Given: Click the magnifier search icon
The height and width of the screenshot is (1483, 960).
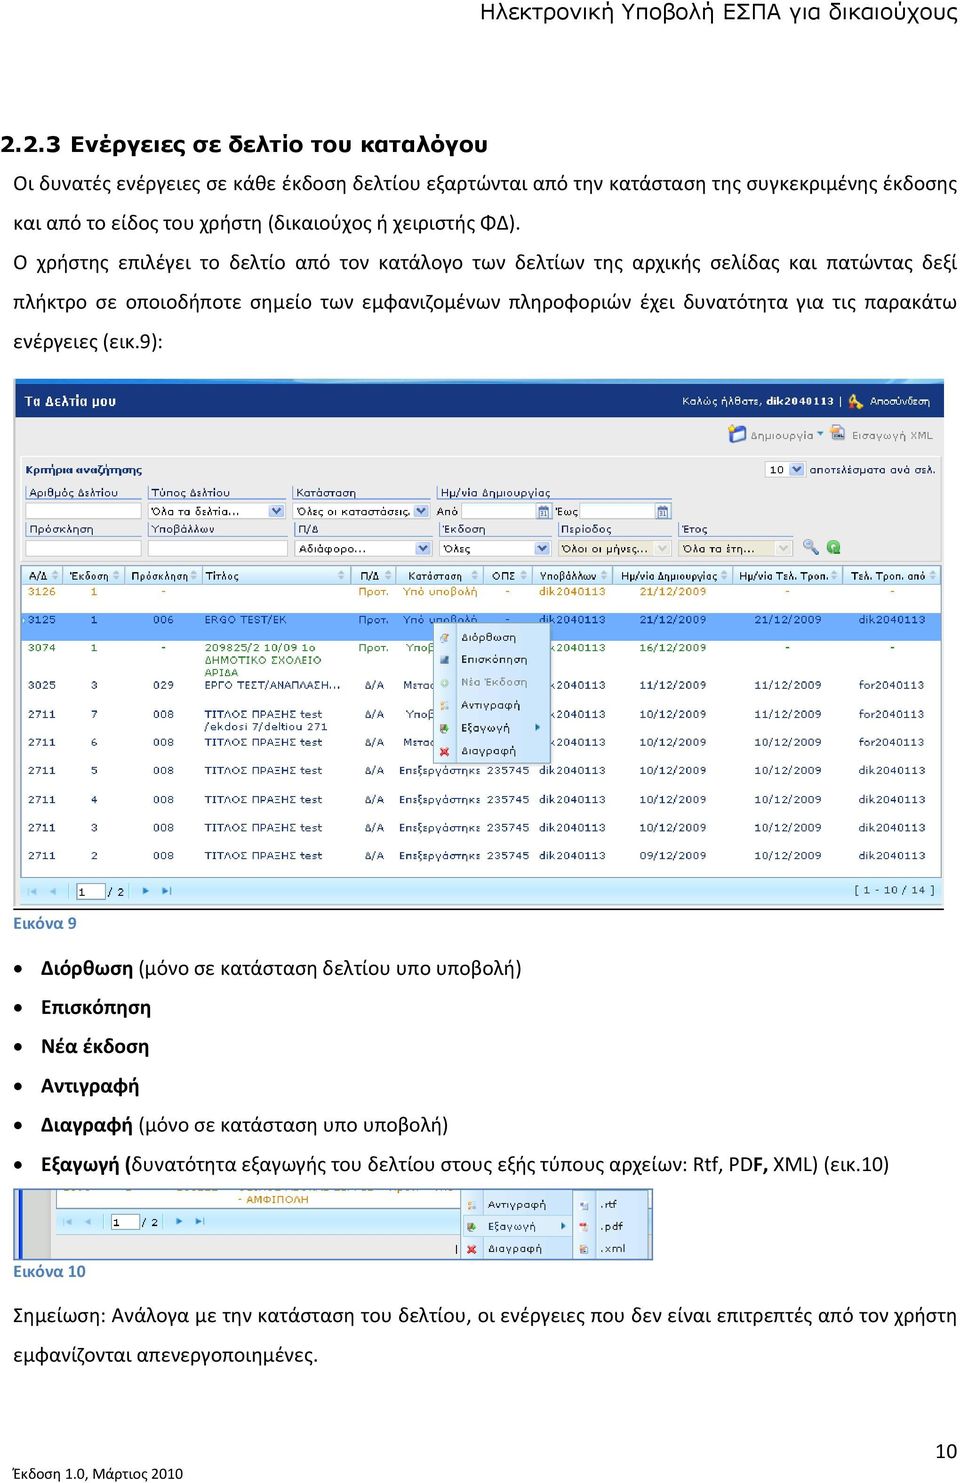Looking at the screenshot, I should pos(810,547).
